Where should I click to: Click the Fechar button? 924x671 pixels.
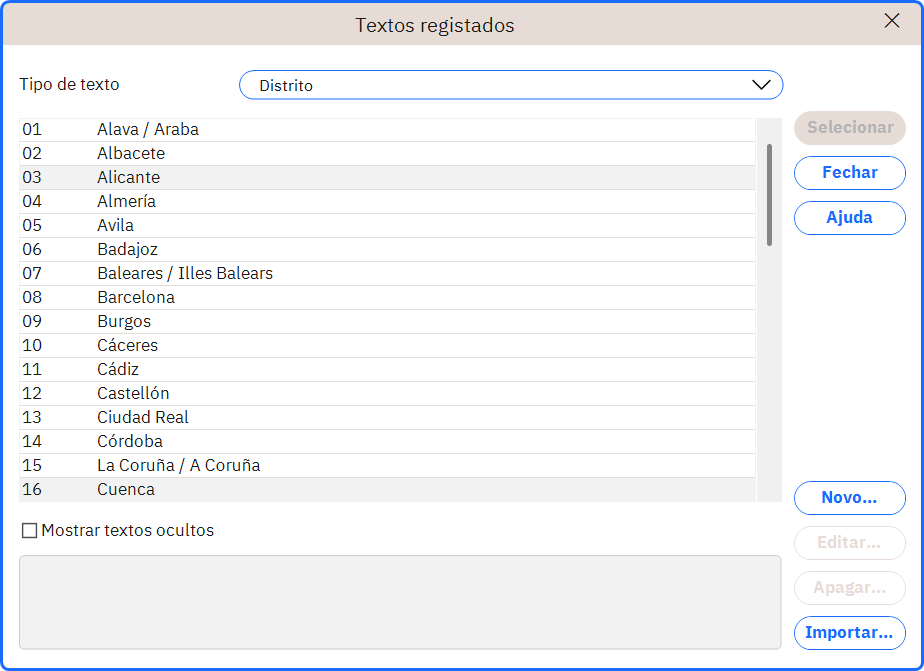(x=849, y=173)
